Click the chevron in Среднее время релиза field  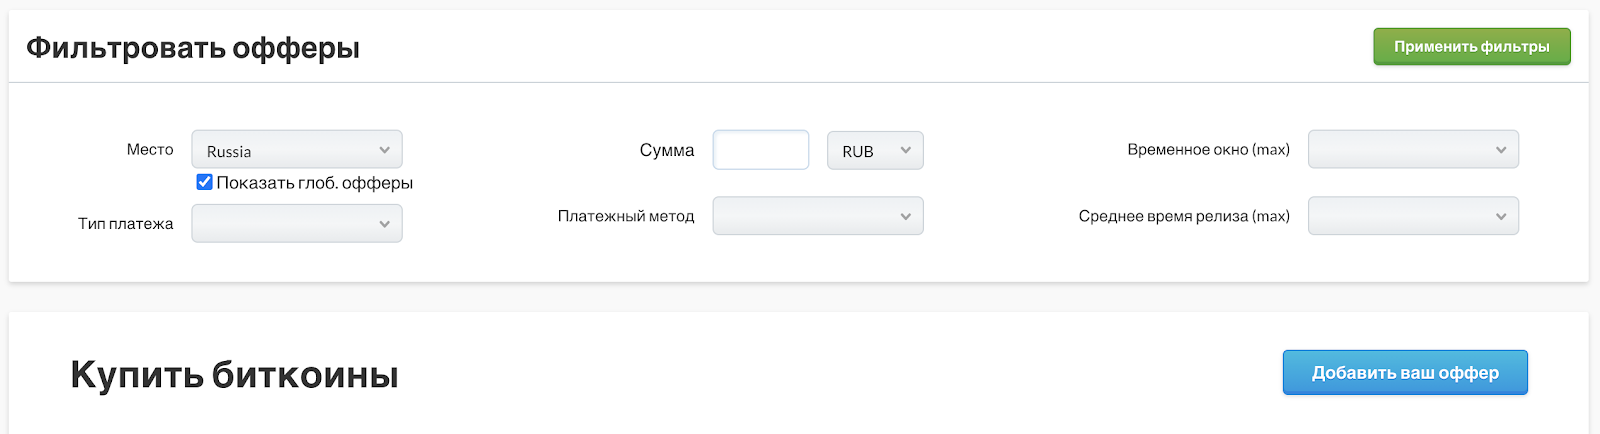click(1500, 216)
